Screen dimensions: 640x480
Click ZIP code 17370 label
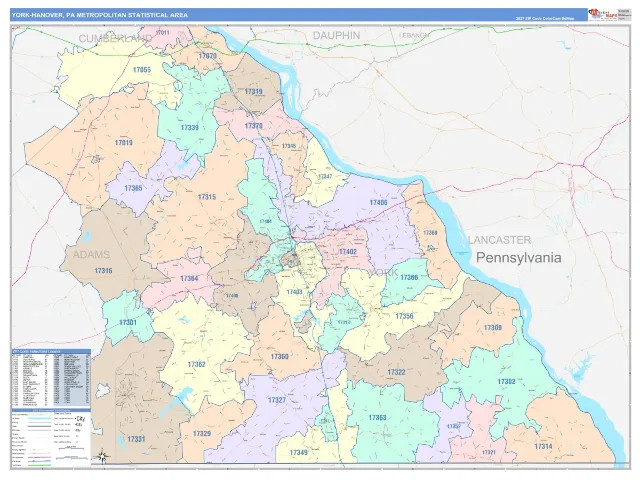(253, 126)
